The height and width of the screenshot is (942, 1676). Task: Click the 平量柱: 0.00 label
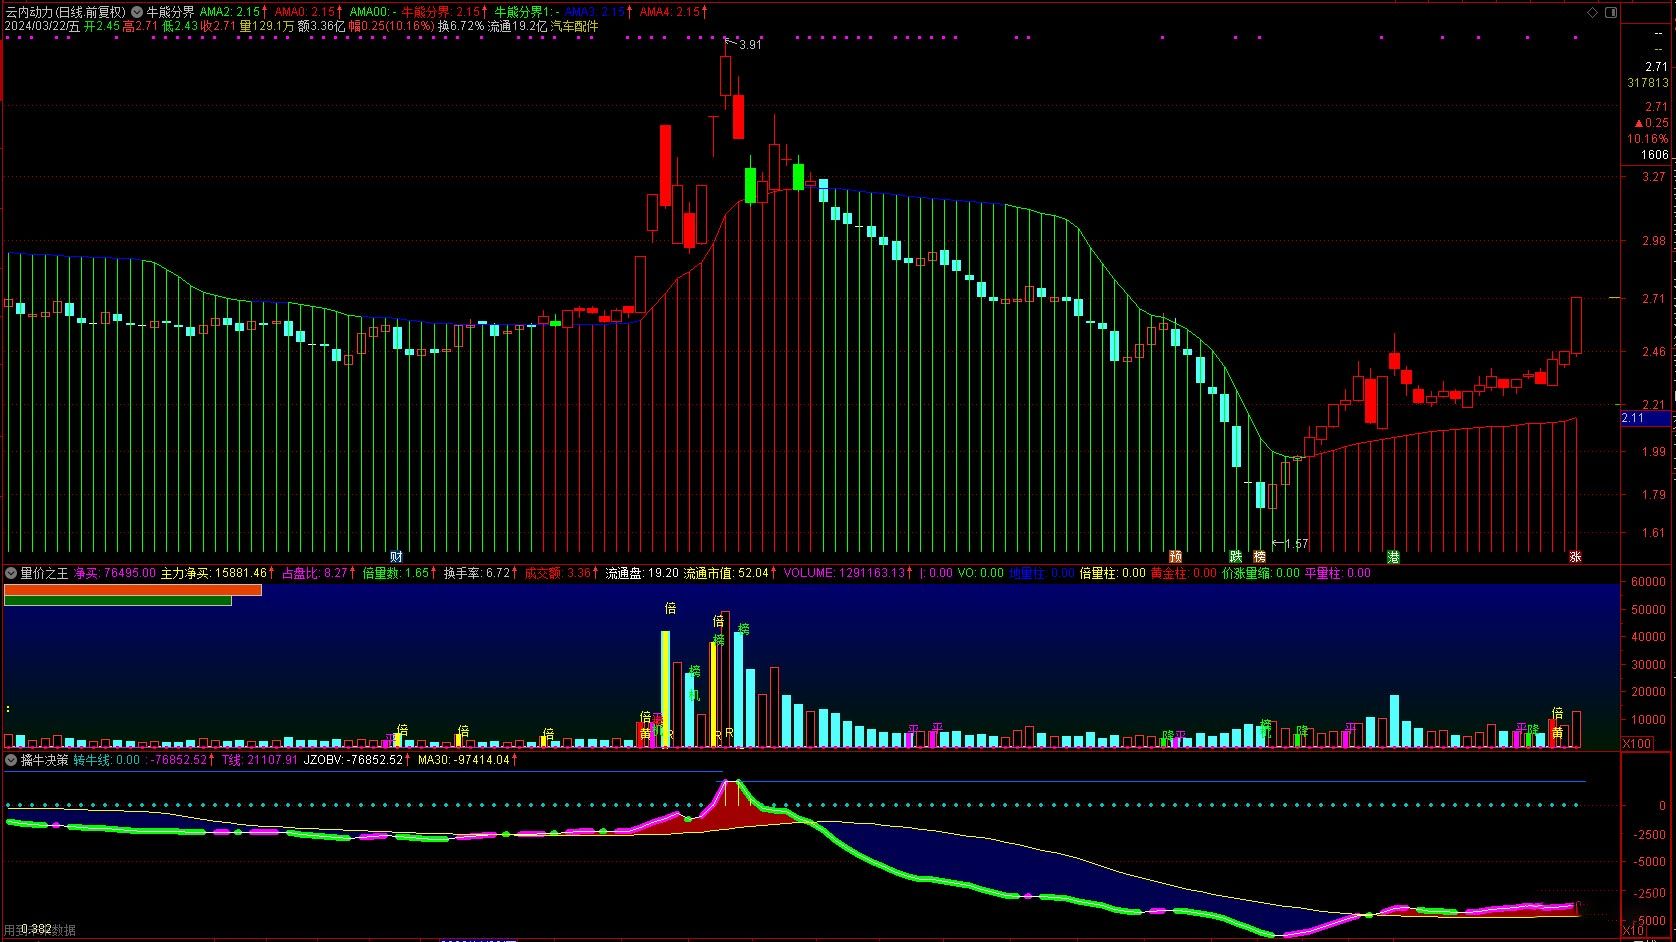(x=1338, y=573)
